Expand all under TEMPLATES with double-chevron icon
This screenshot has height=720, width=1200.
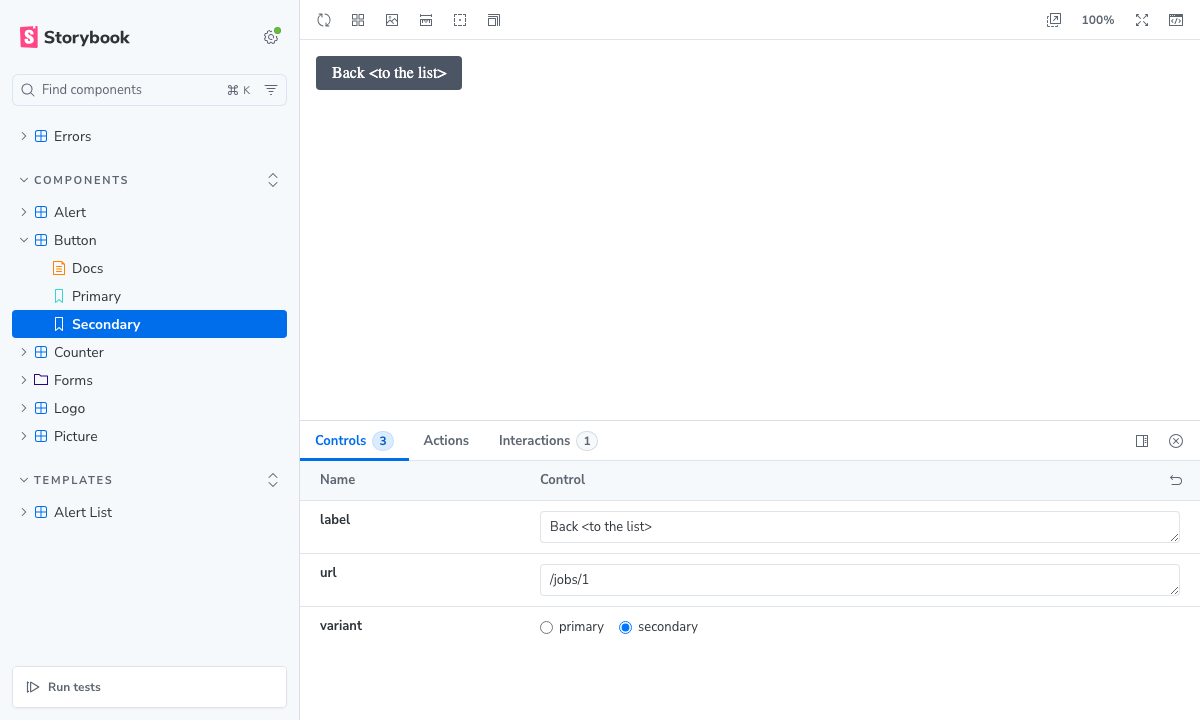click(273, 480)
